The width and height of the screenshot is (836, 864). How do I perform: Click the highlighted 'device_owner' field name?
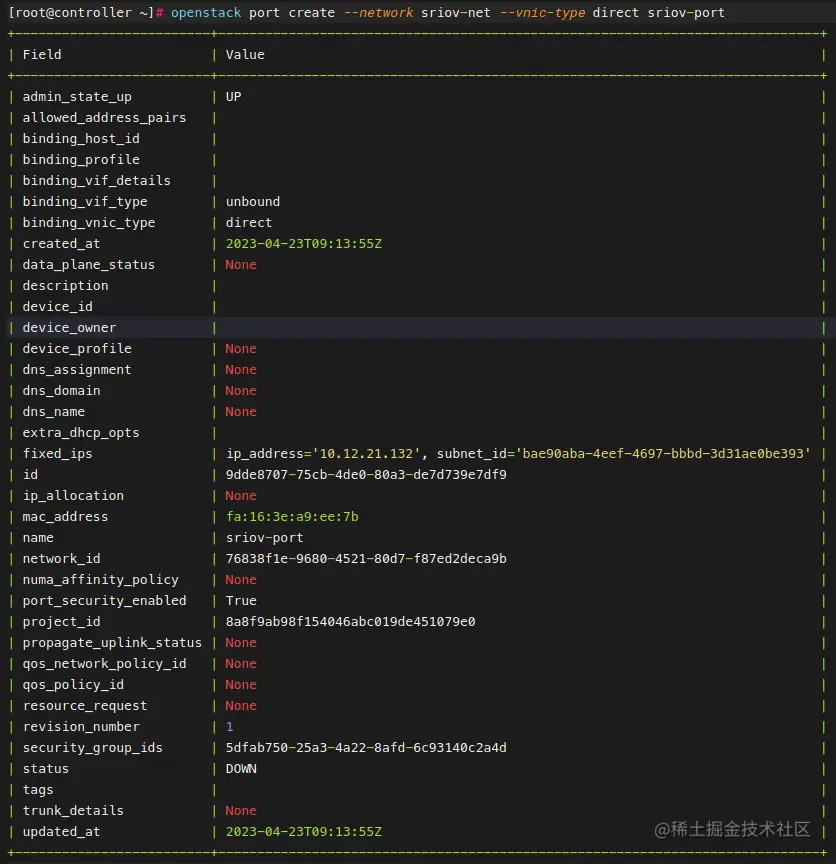69,328
